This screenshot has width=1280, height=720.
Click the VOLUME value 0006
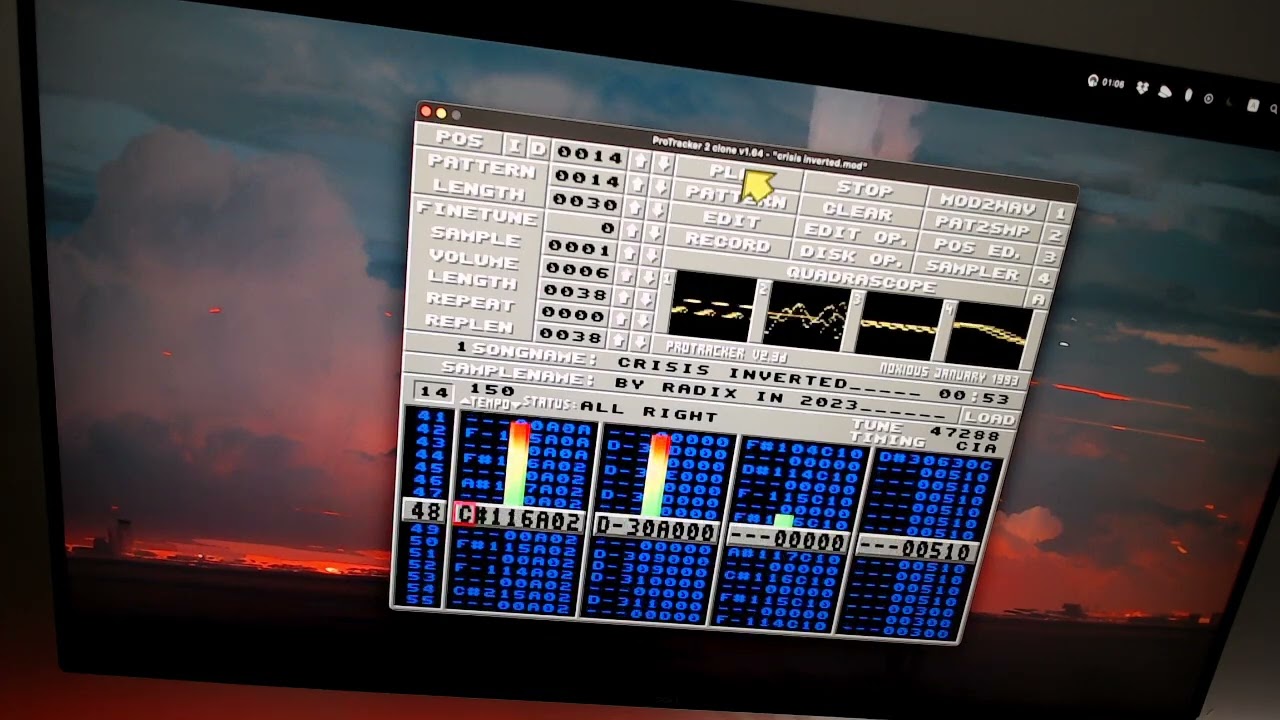tap(578, 270)
